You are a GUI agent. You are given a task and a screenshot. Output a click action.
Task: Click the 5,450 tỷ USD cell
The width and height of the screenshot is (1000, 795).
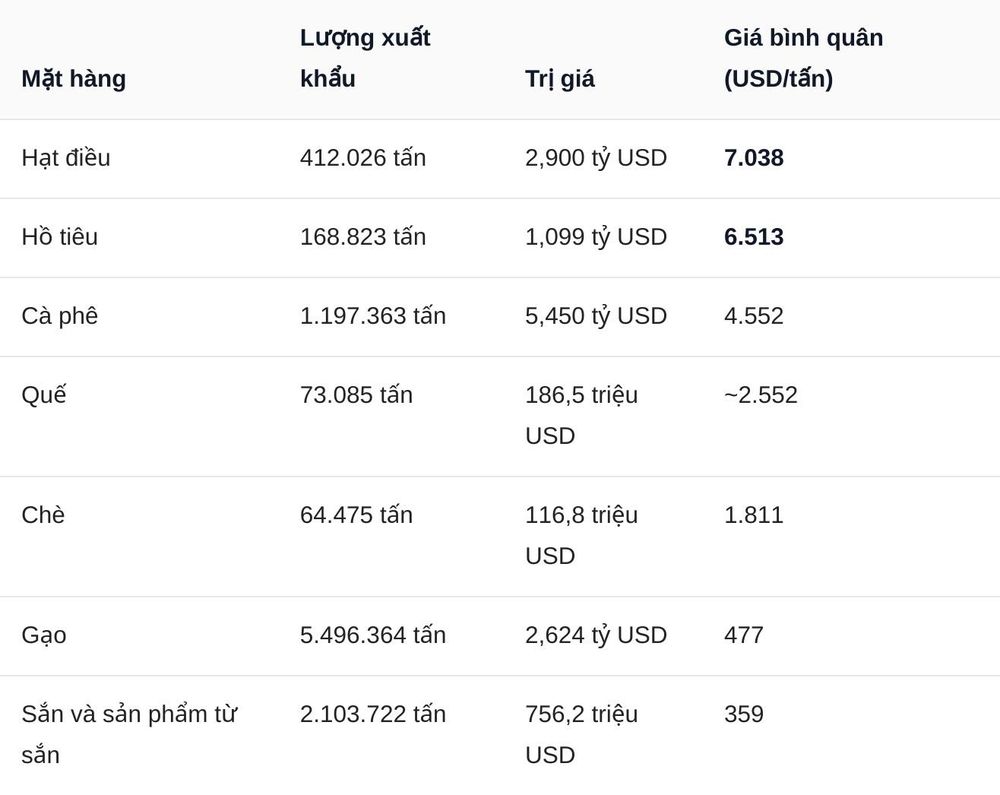[596, 316]
